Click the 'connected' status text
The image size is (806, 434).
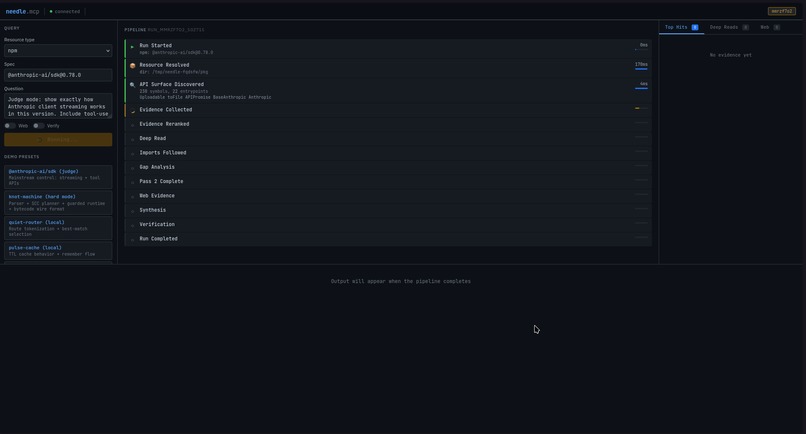point(67,11)
